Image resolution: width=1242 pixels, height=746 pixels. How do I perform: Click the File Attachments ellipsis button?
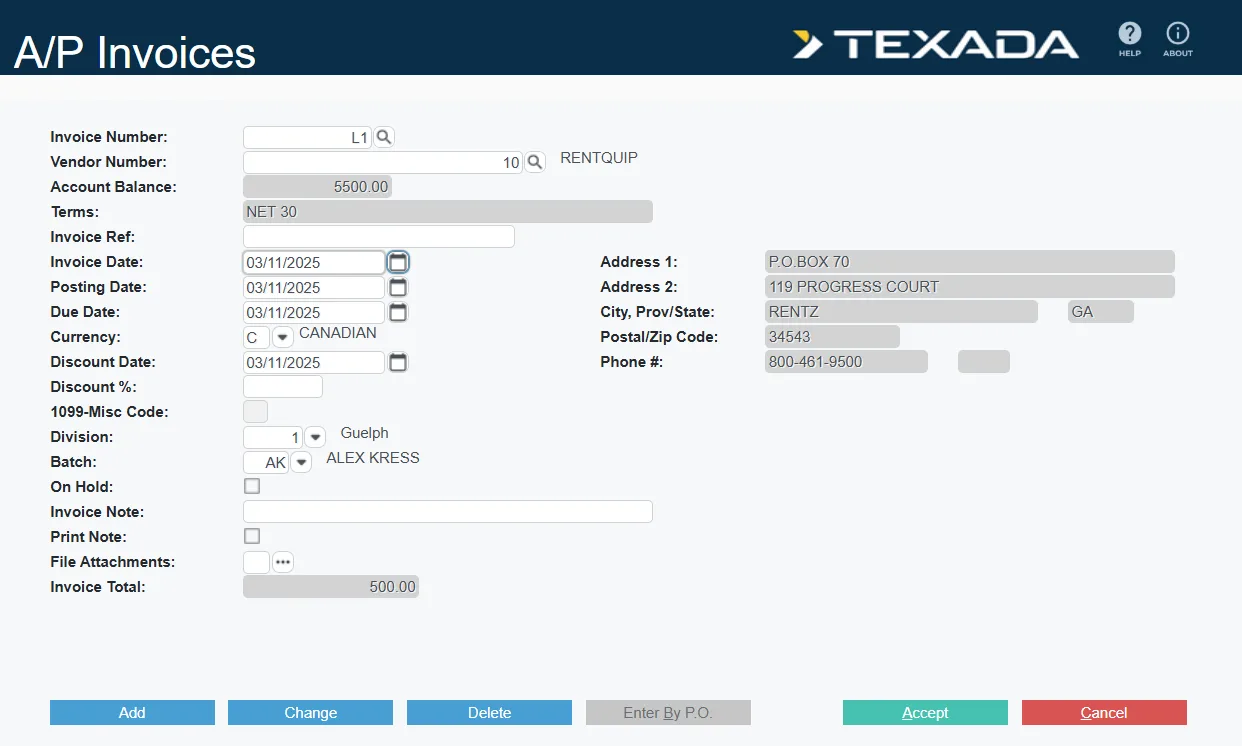tap(283, 562)
